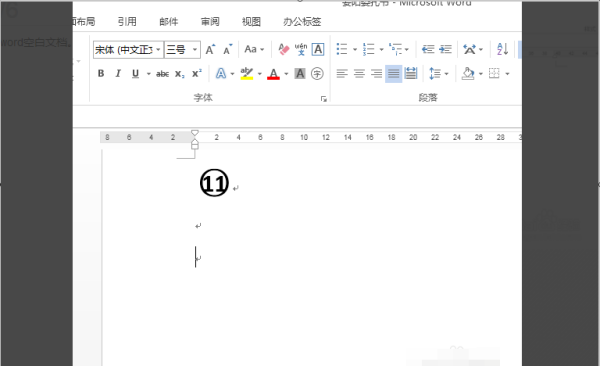Screen dimensions: 600x366
Task: Expand font color dropdown arrow
Action: click(x=286, y=74)
